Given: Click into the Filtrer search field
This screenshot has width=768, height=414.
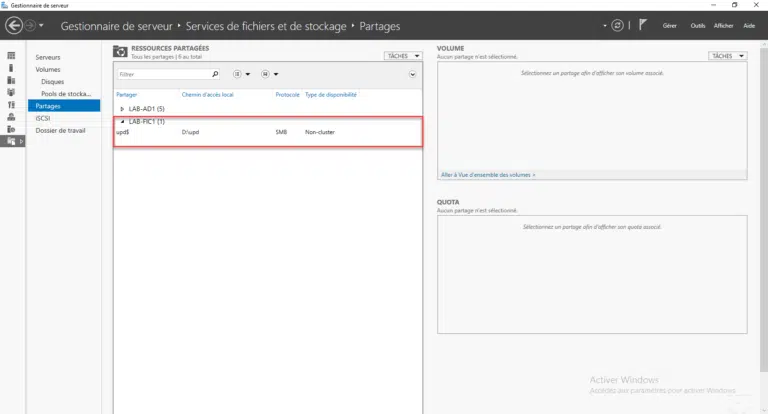Looking at the screenshot, I should tap(162, 74).
